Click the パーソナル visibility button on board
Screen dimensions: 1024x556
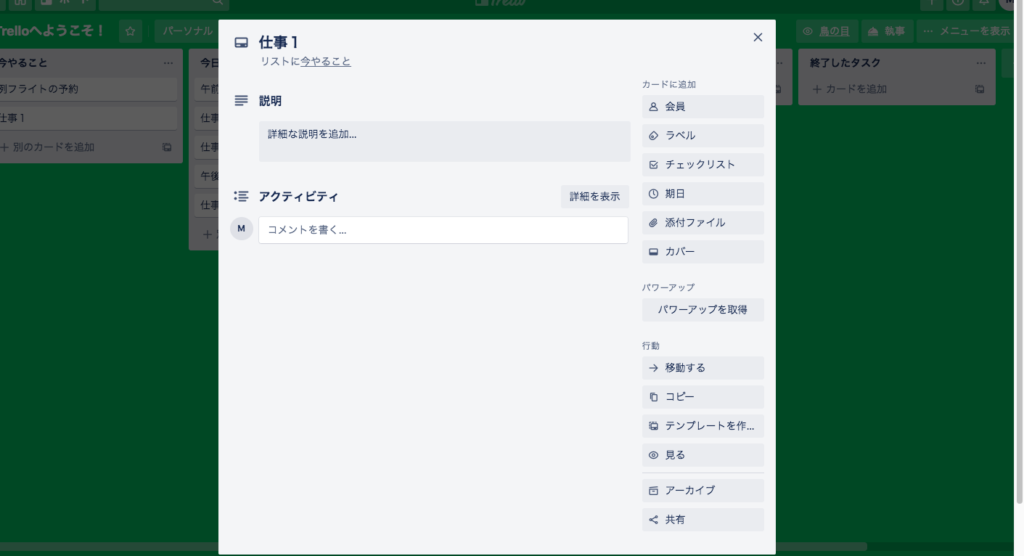click(x=187, y=31)
